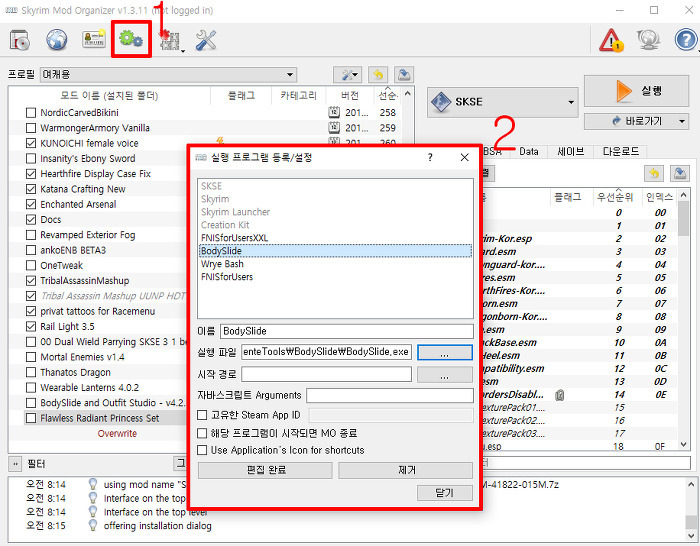700x546 pixels.
Task: Select FNISforUsersXXL entry in list
Action: 335,238
